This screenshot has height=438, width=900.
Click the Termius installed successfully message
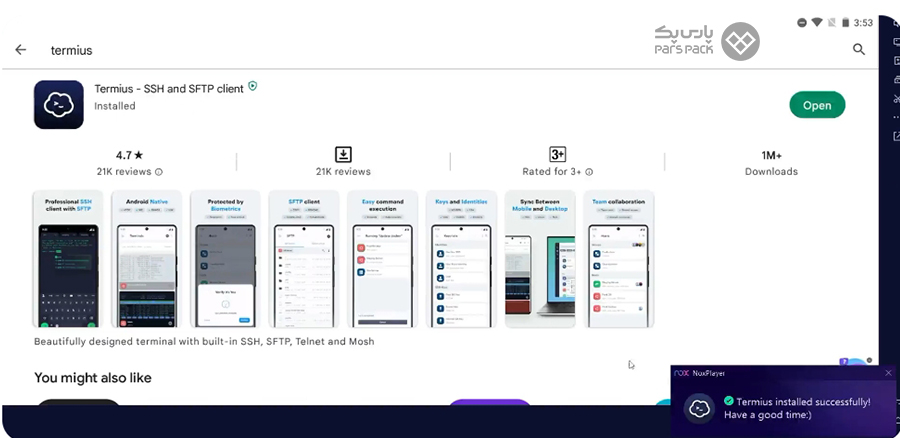[x=797, y=408]
